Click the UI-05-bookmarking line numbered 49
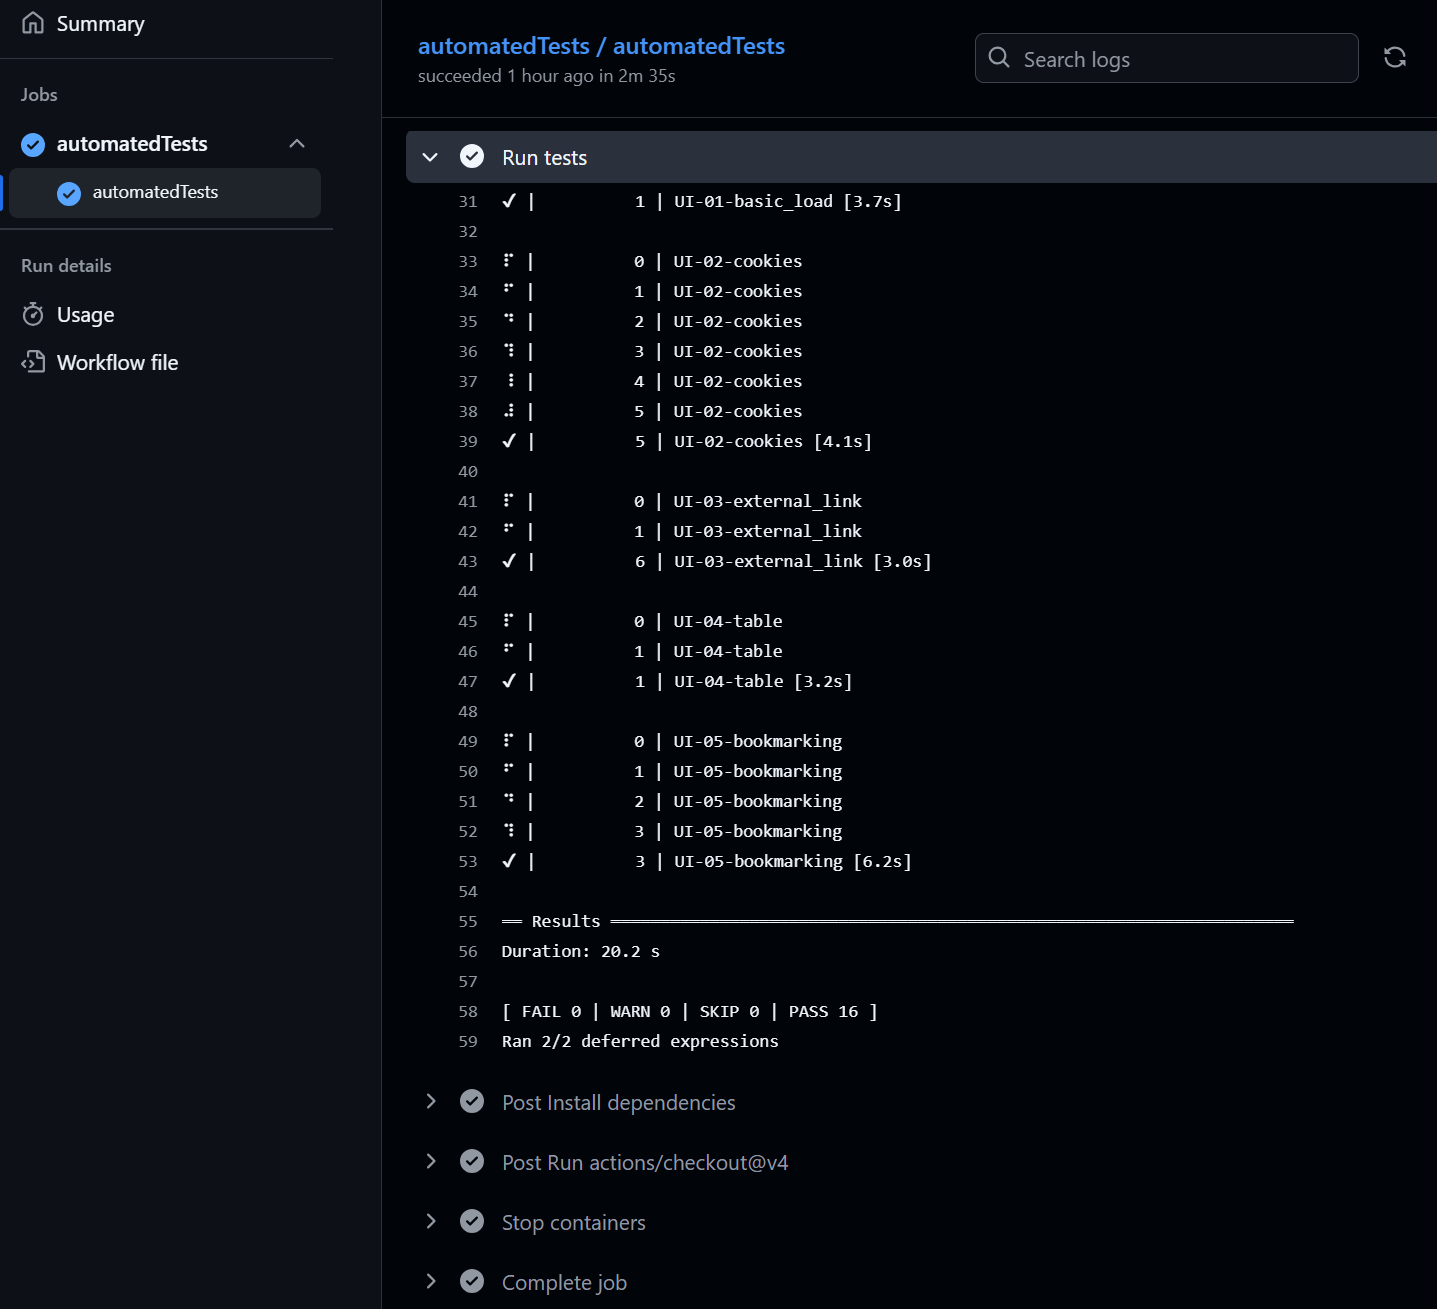The height and width of the screenshot is (1309, 1437). click(x=671, y=741)
